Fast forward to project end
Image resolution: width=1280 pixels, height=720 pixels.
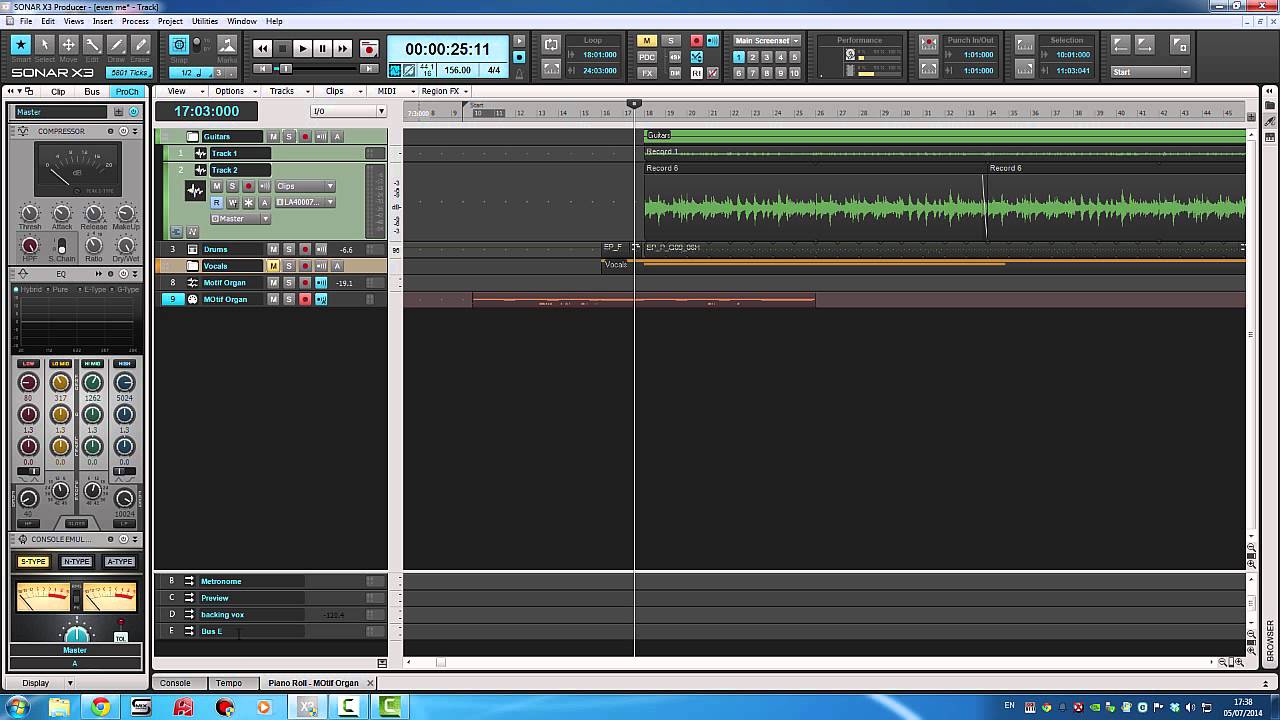pyautogui.click(x=342, y=48)
